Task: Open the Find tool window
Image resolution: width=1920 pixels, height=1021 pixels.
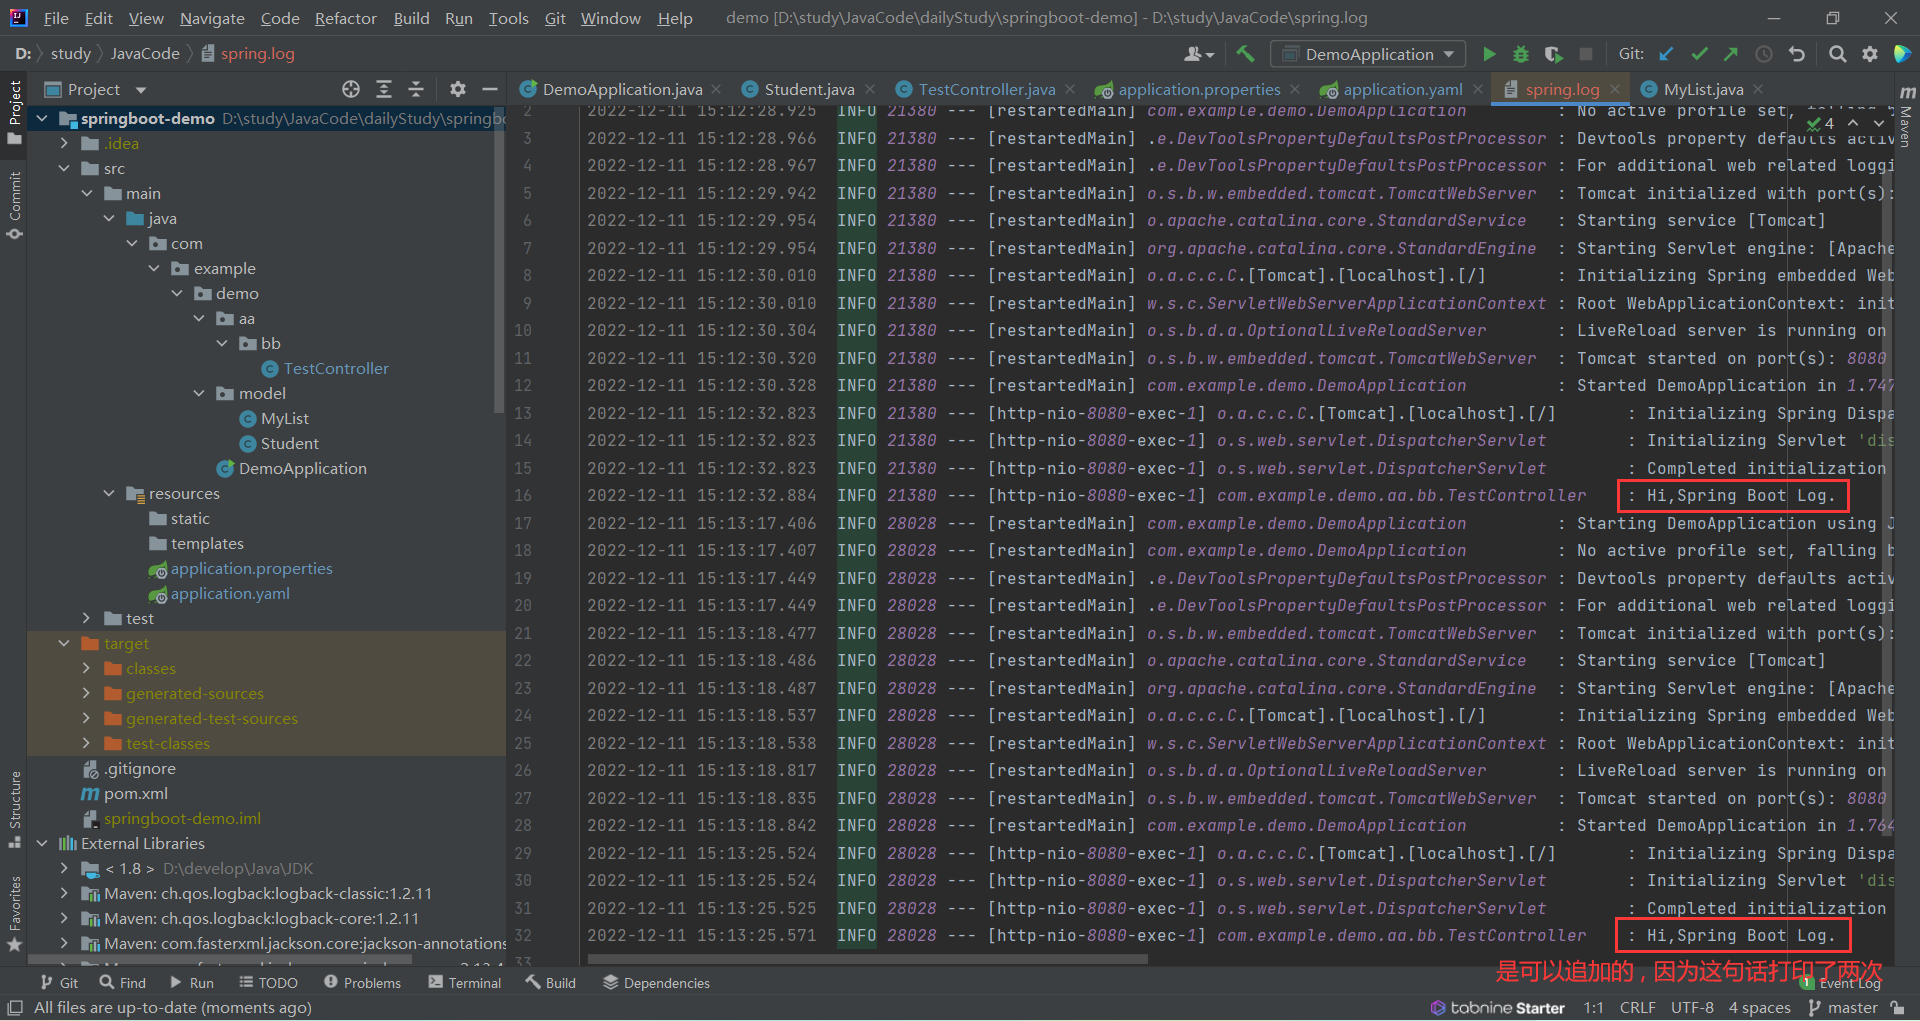Action: pyautogui.click(x=123, y=983)
